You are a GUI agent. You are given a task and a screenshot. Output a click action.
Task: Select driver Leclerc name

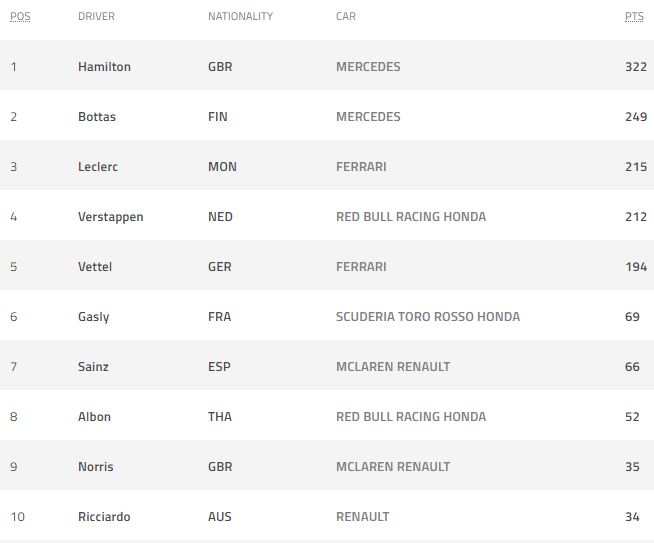pyautogui.click(x=98, y=167)
